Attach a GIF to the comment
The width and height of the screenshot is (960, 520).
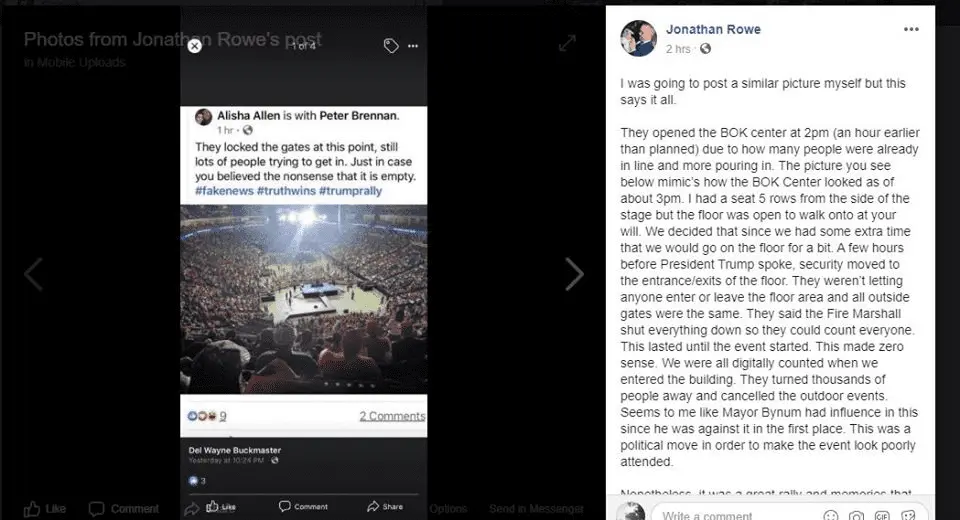point(883,515)
